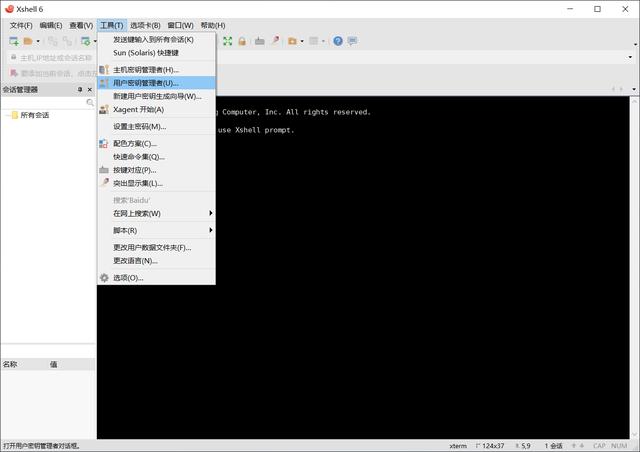Click the session manager search magnifier icon

90,102
